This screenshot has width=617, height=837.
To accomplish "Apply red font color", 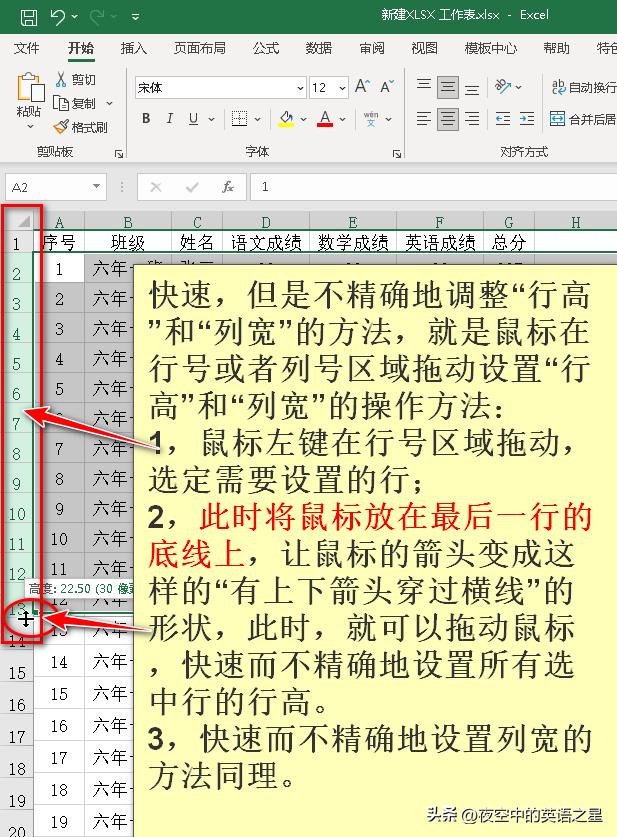I will click(325, 119).
